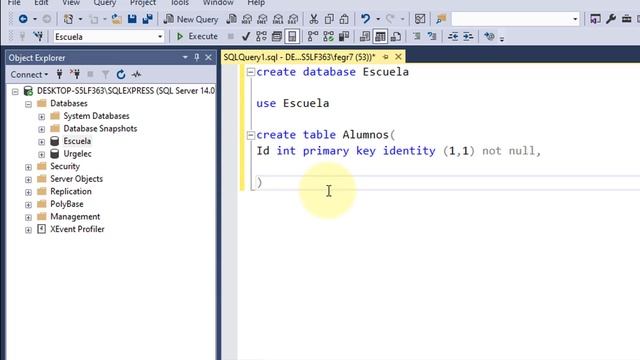Select Results to Text option
640x360 pixels.
click(x=364, y=37)
